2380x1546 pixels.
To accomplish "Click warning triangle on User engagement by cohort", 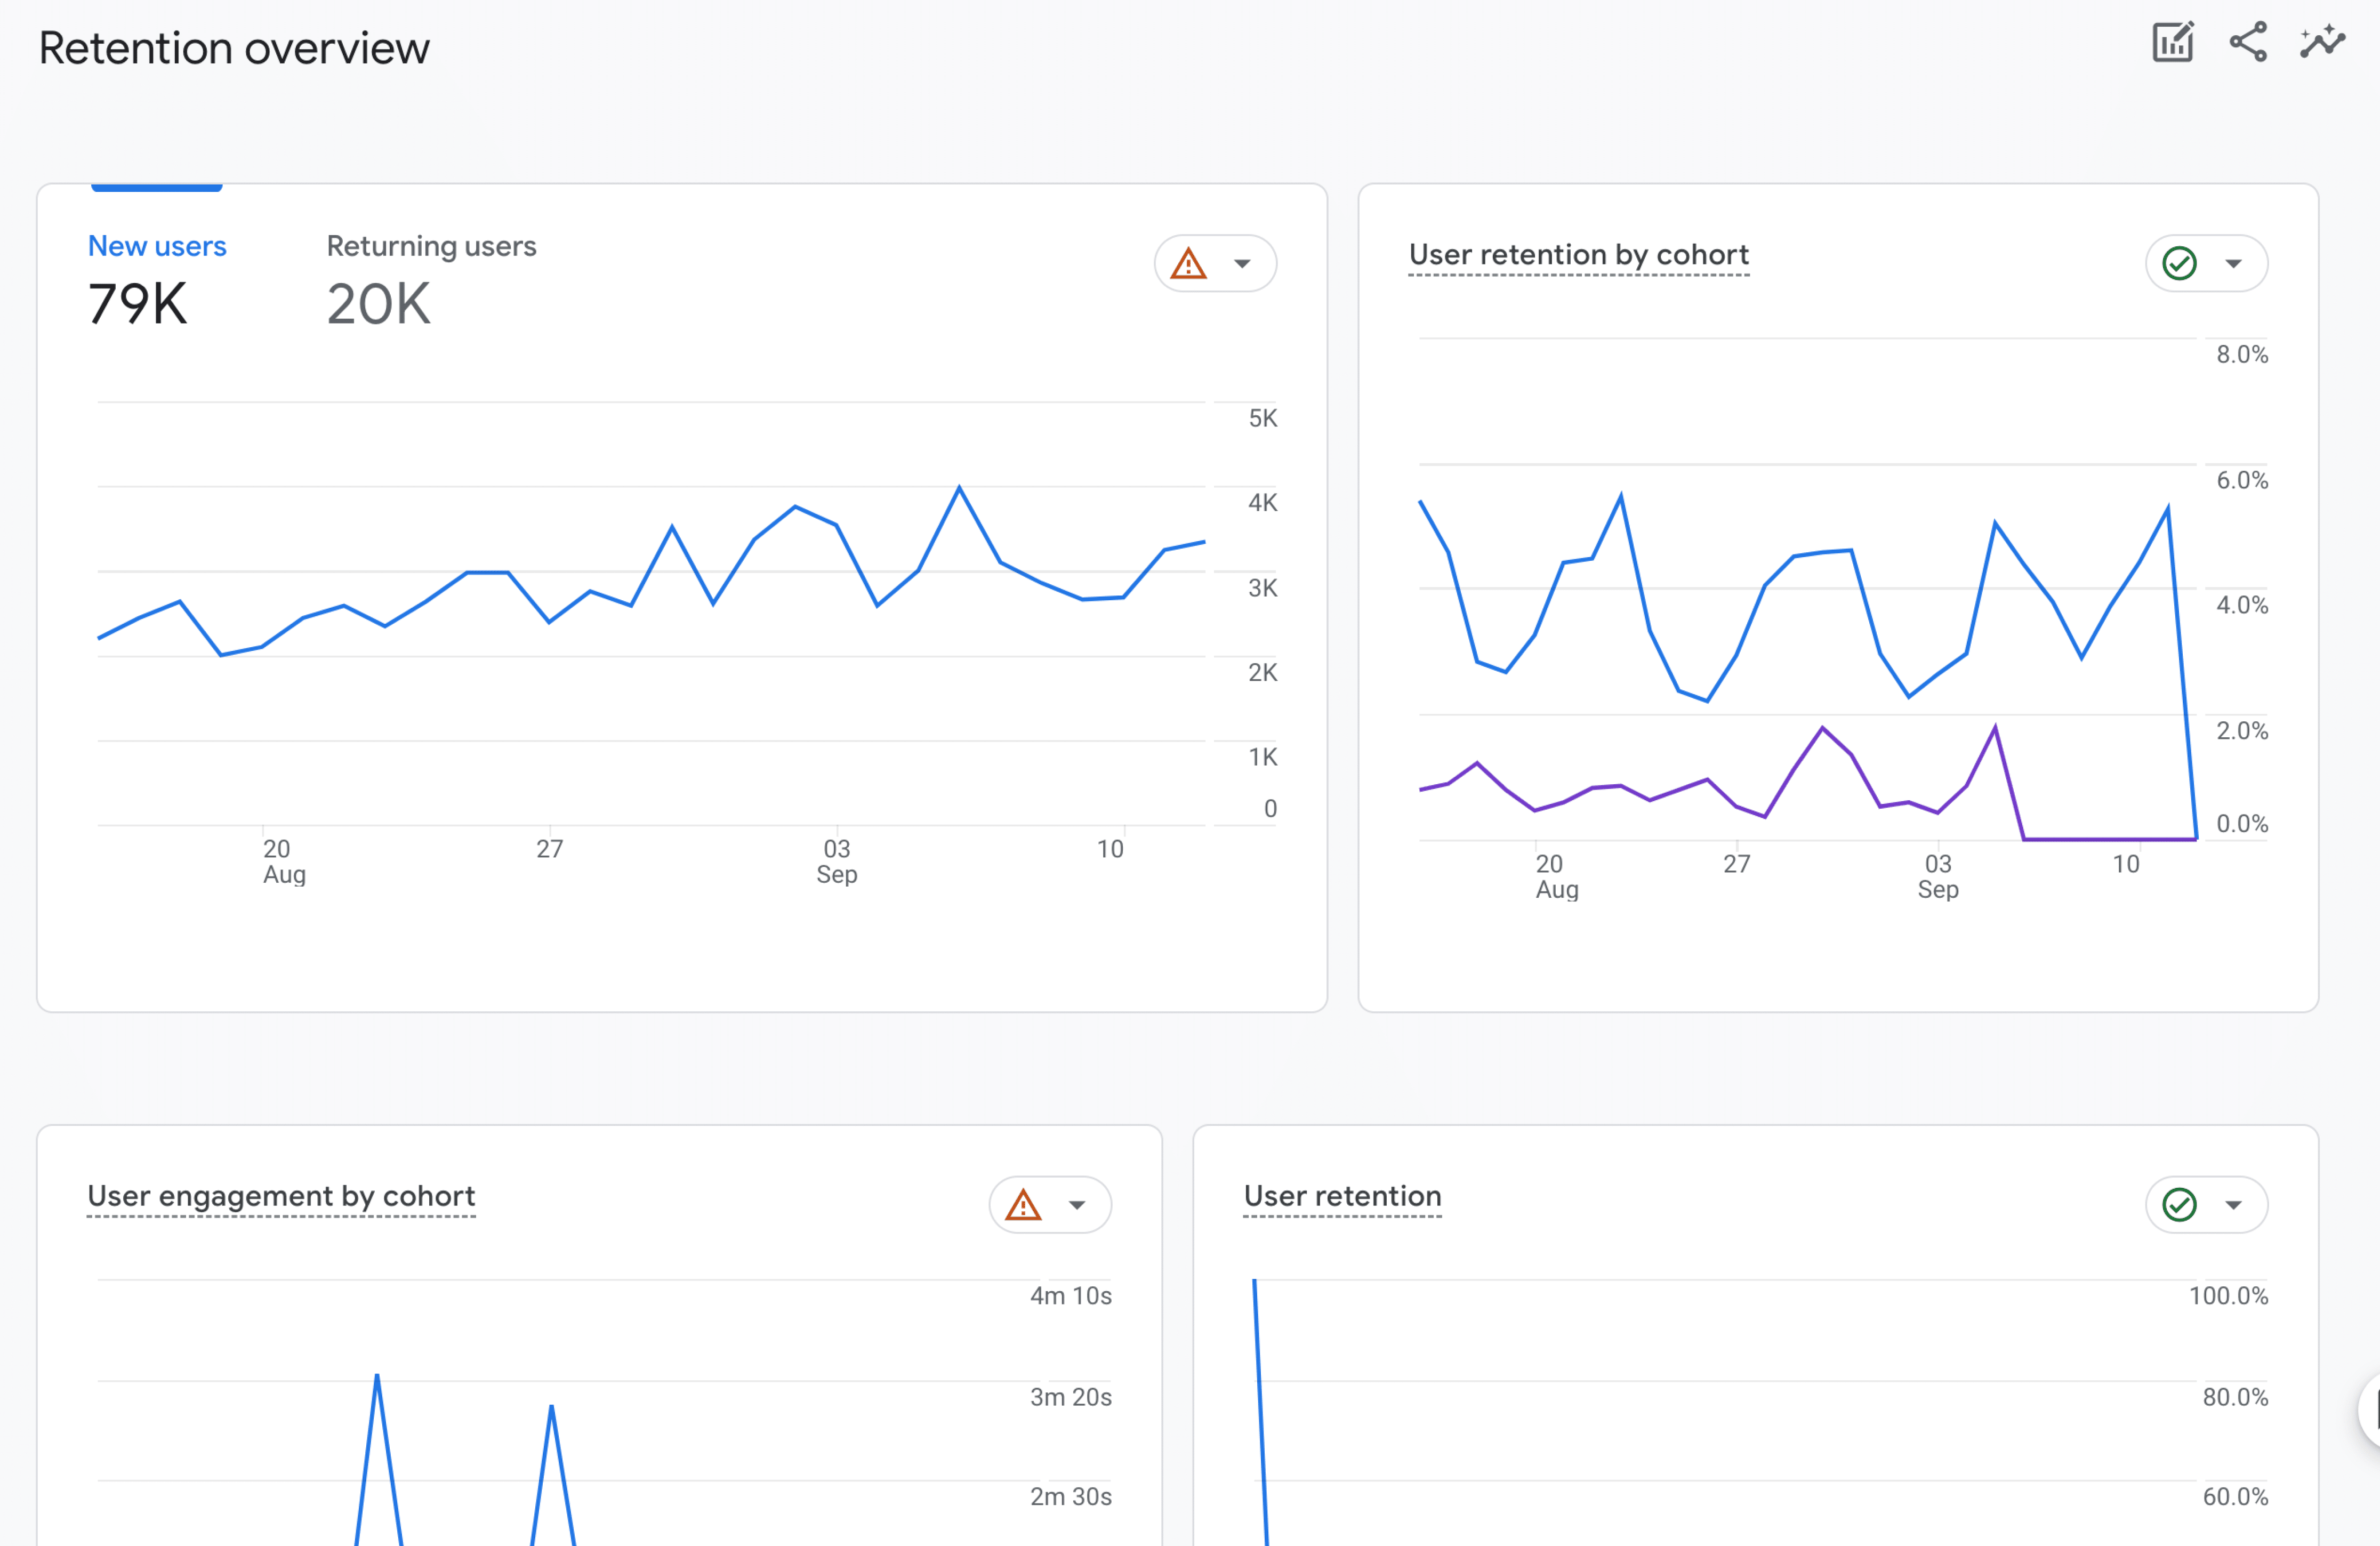I will pos(1023,1205).
